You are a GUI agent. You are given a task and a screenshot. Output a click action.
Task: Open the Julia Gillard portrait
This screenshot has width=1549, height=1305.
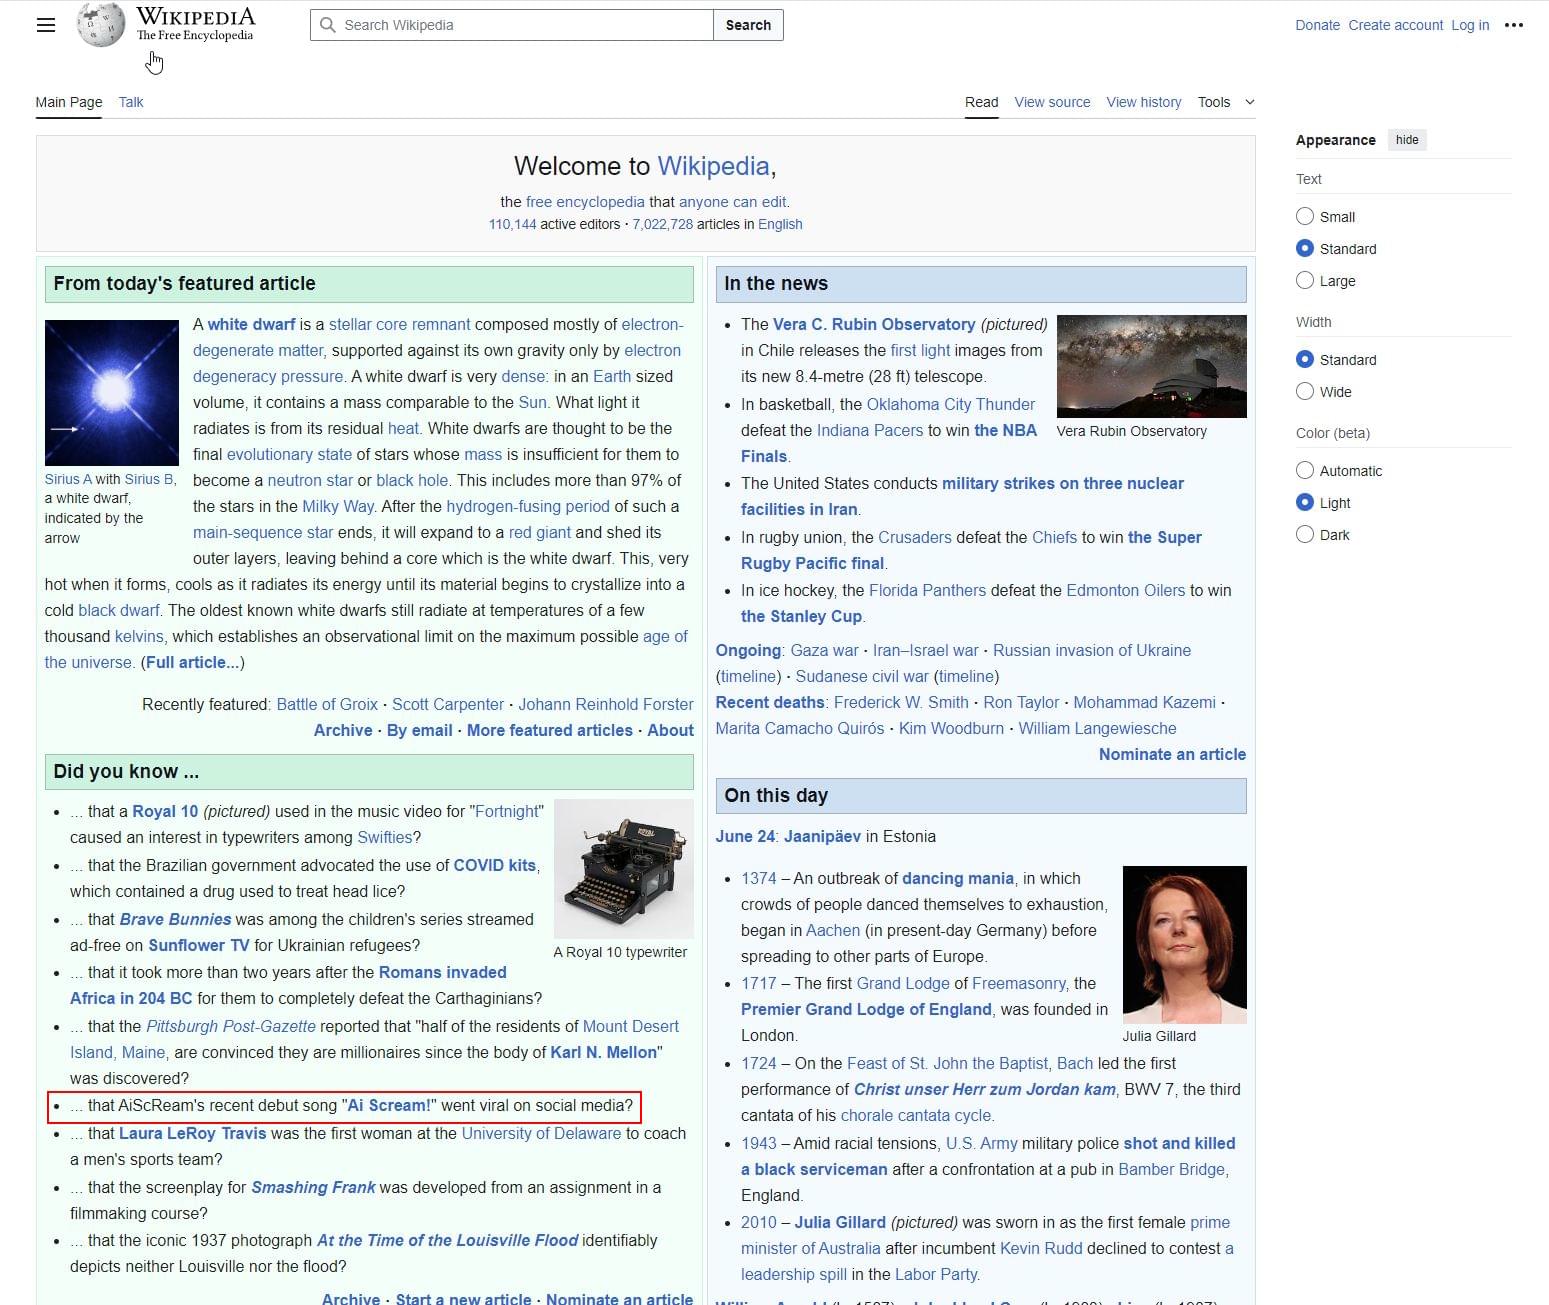pos(1185,945)
